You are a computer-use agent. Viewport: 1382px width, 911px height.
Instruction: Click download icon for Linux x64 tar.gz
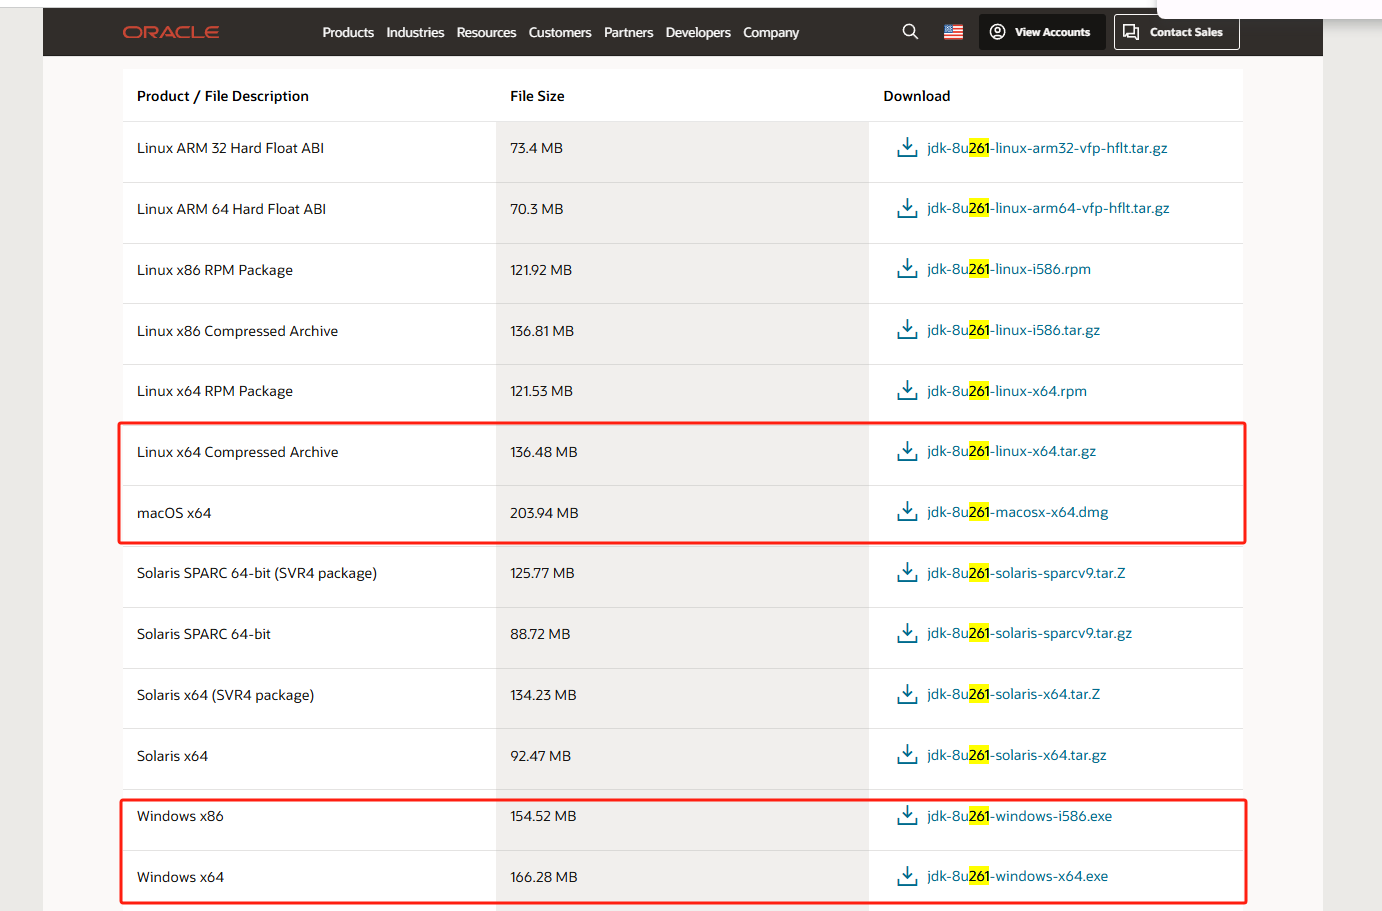[x=907, y=451]
